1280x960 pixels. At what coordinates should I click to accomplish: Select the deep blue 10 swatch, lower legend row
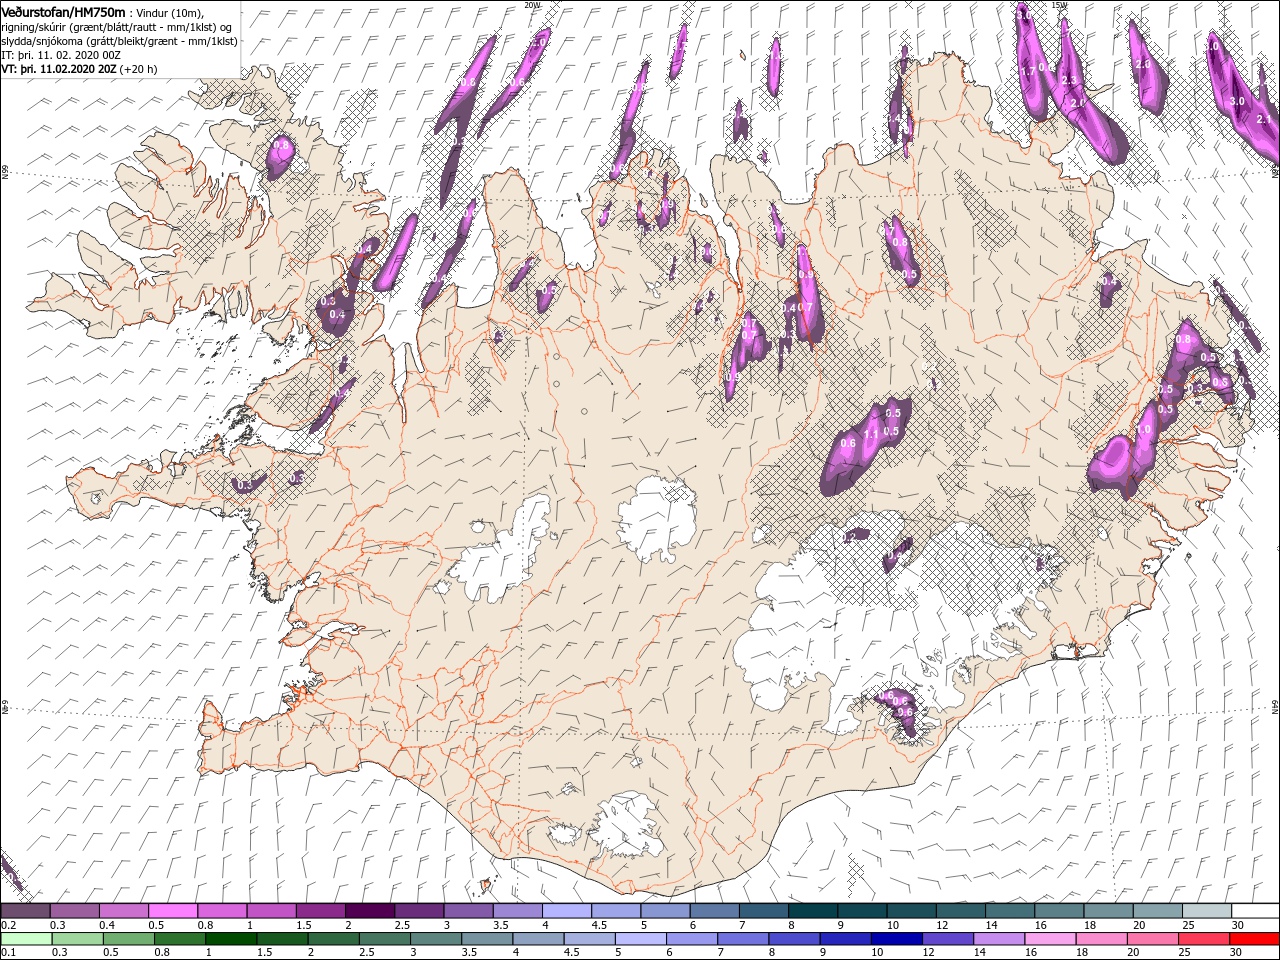[895, 939]
